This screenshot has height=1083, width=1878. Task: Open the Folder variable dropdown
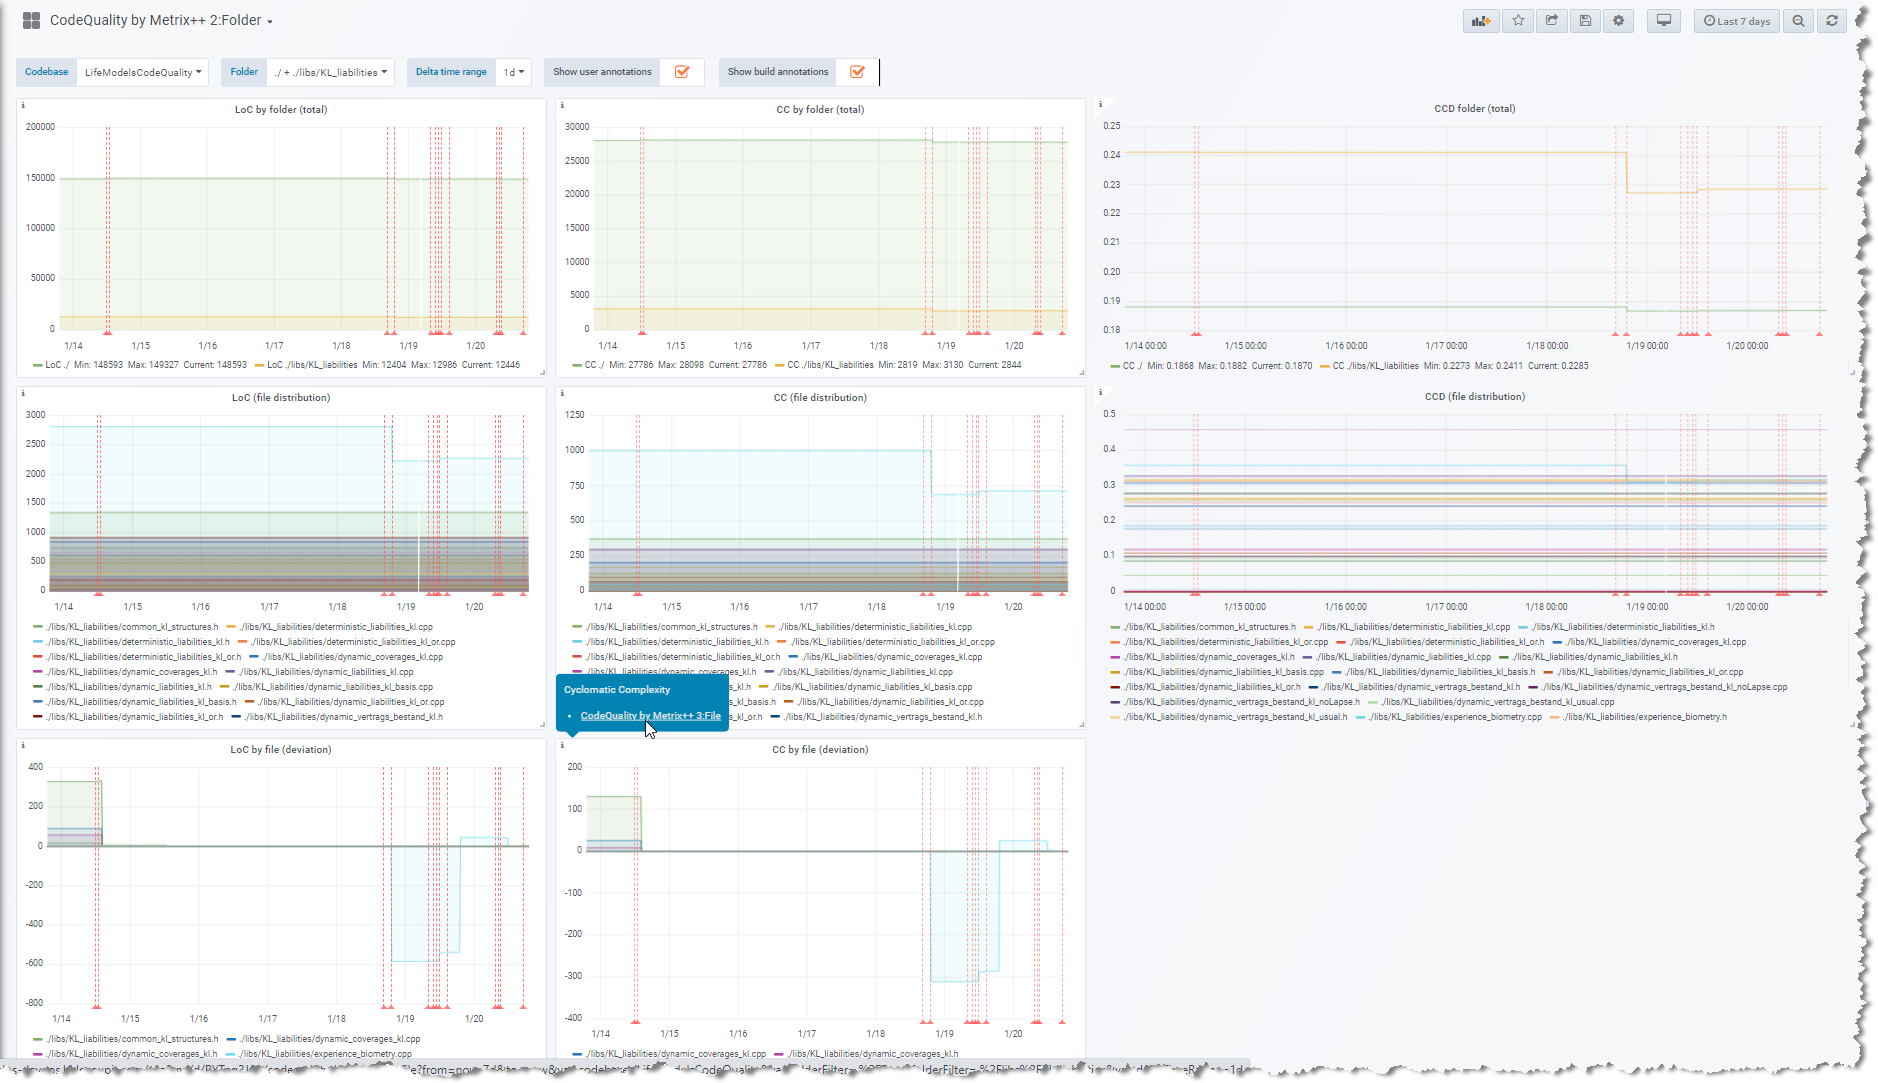(x=331, y=72)
